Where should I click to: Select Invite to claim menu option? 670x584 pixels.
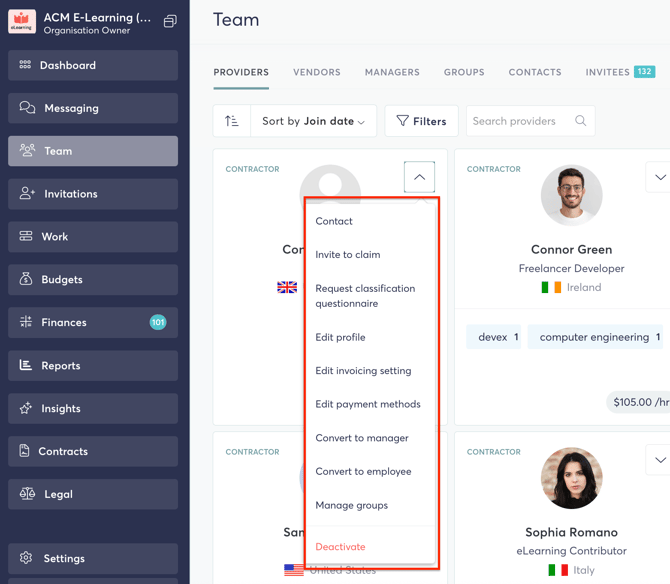pos(348,255)
